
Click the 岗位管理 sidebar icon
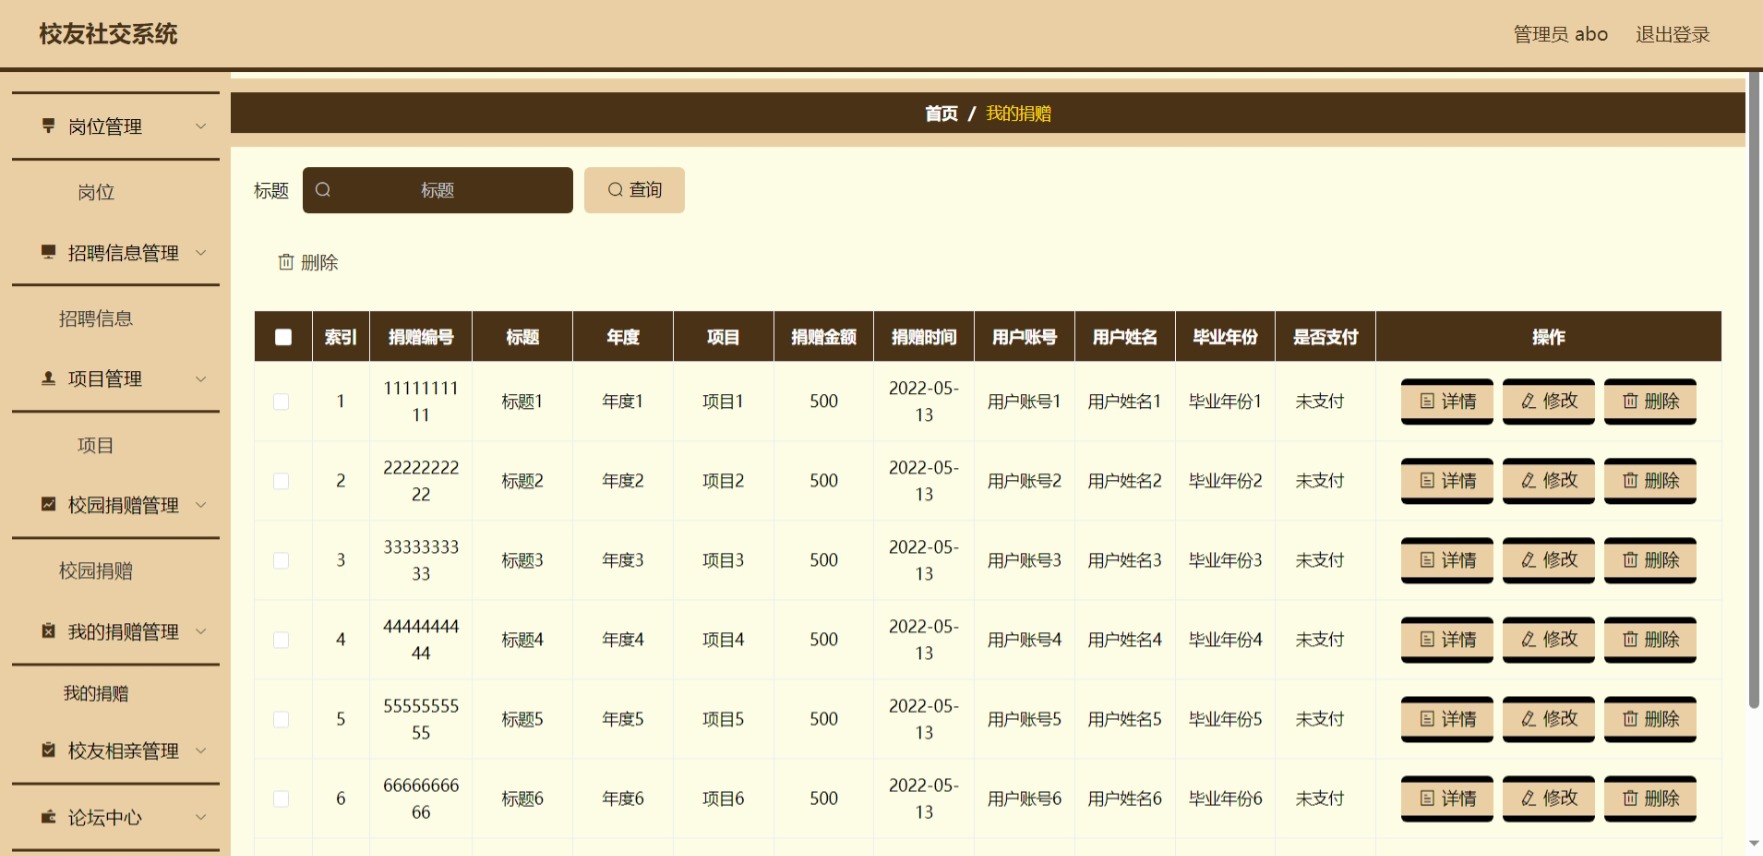pyautogui.click(x=48, y=126)
